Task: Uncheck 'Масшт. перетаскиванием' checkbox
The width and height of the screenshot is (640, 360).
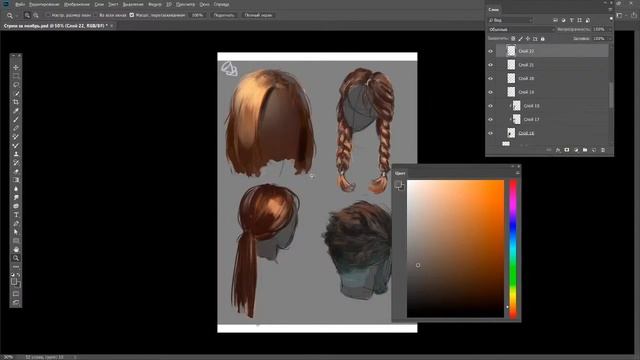Action: (x=131, y=15)
